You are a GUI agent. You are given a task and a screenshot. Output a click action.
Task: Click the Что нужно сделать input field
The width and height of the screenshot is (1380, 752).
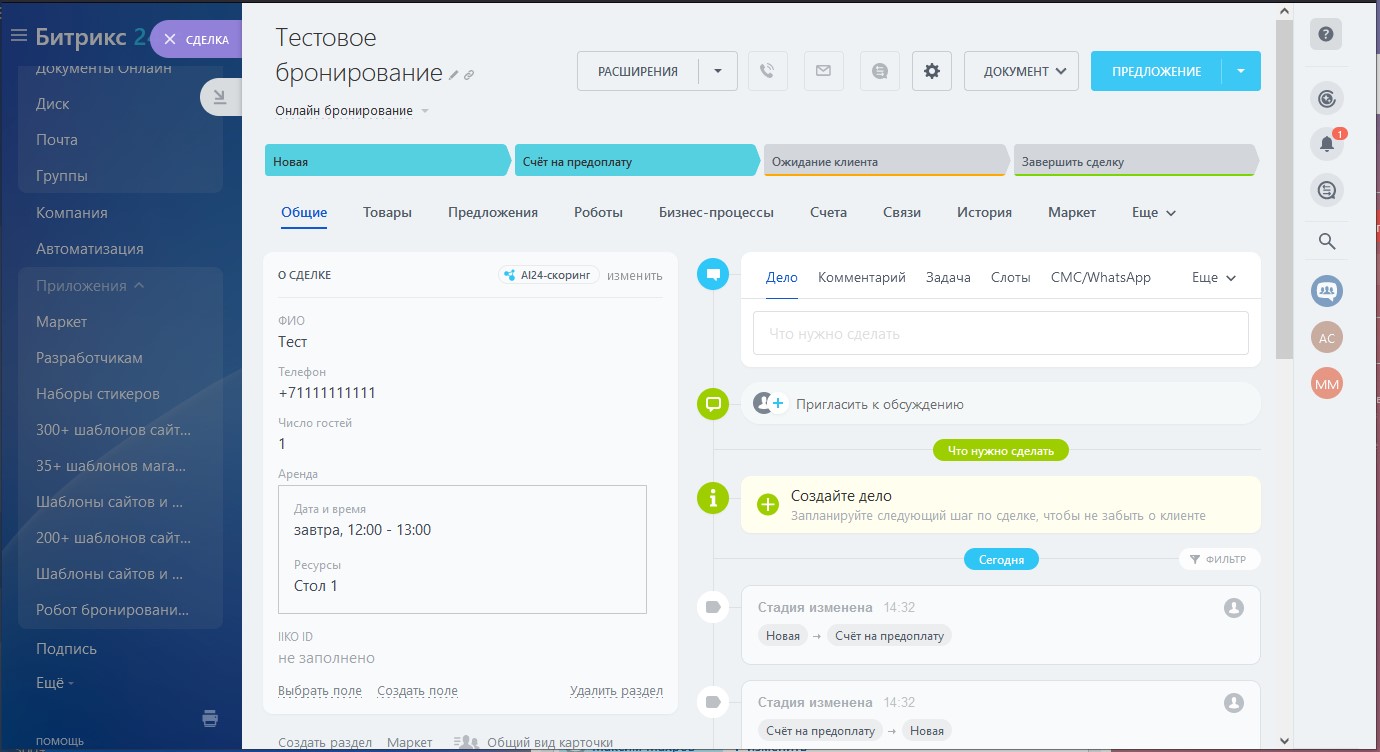tap(1000, 334)
